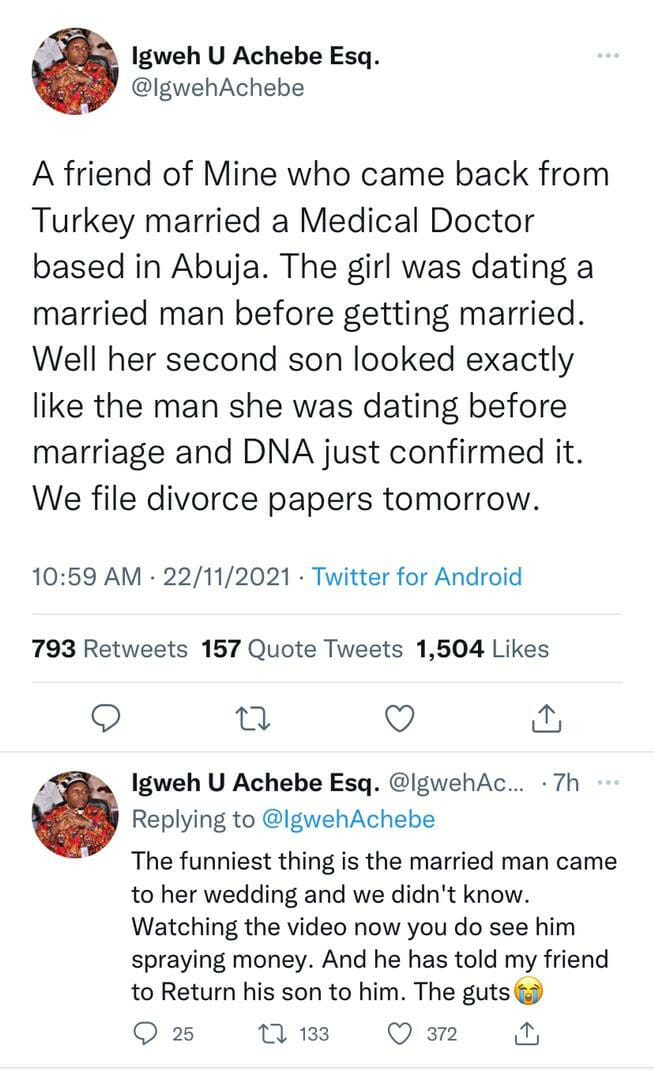Open the more options menu on main tweet
654x1080 pixels.
[x=608, y=57]
